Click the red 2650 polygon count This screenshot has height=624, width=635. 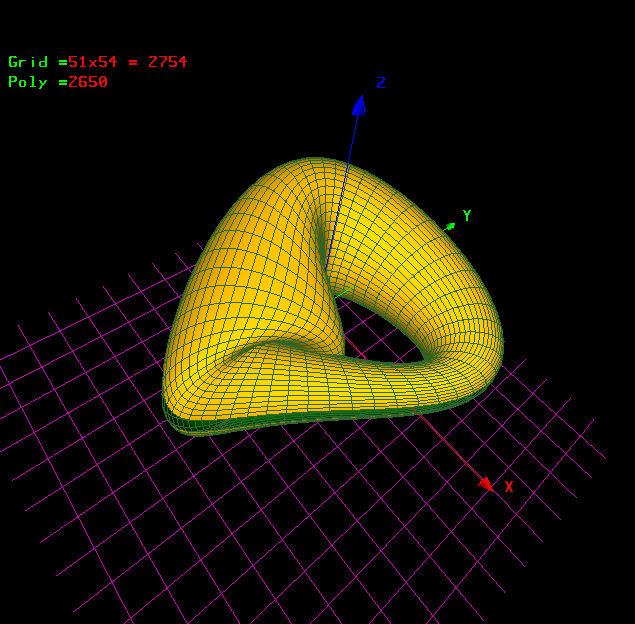(88, 82)
